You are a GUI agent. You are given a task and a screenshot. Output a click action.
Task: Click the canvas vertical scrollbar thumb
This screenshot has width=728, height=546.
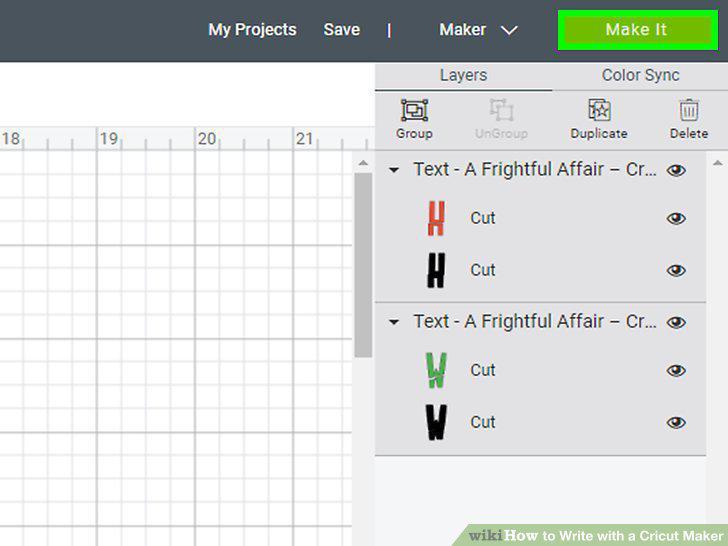pyautogui.click(x=363, y=265)
